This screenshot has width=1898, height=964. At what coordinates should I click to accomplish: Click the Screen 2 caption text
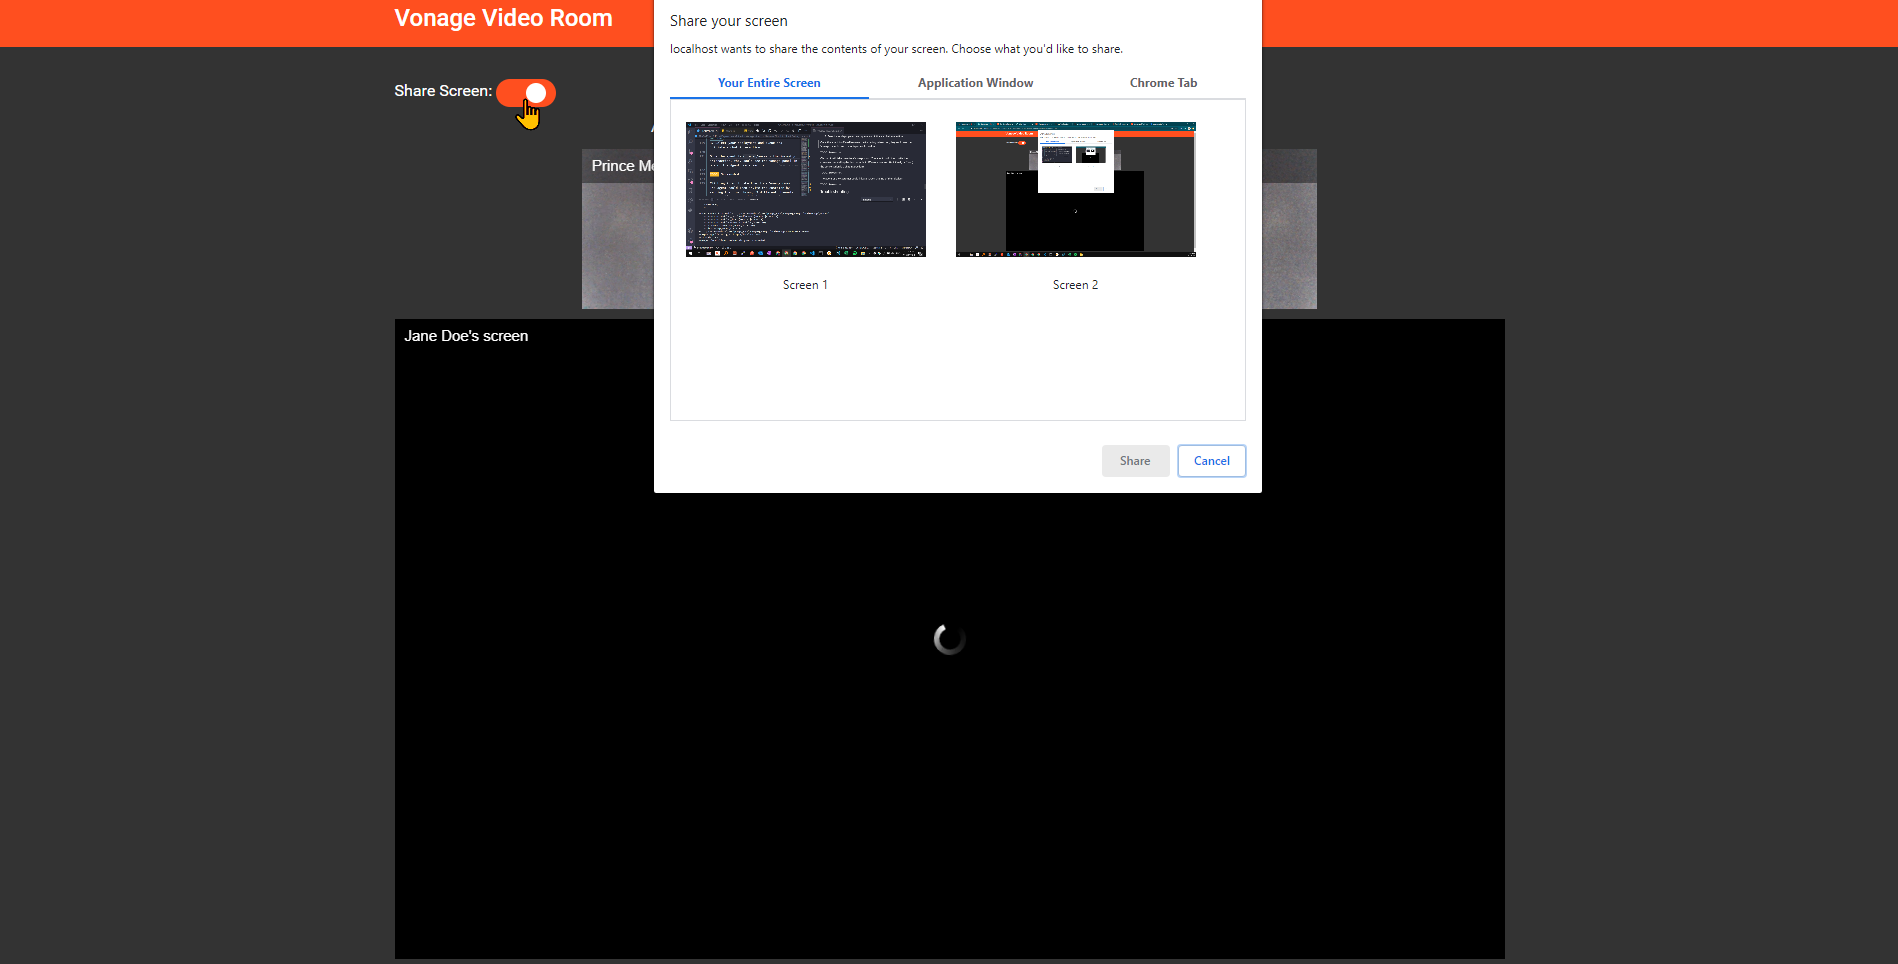pos(1074,285)
